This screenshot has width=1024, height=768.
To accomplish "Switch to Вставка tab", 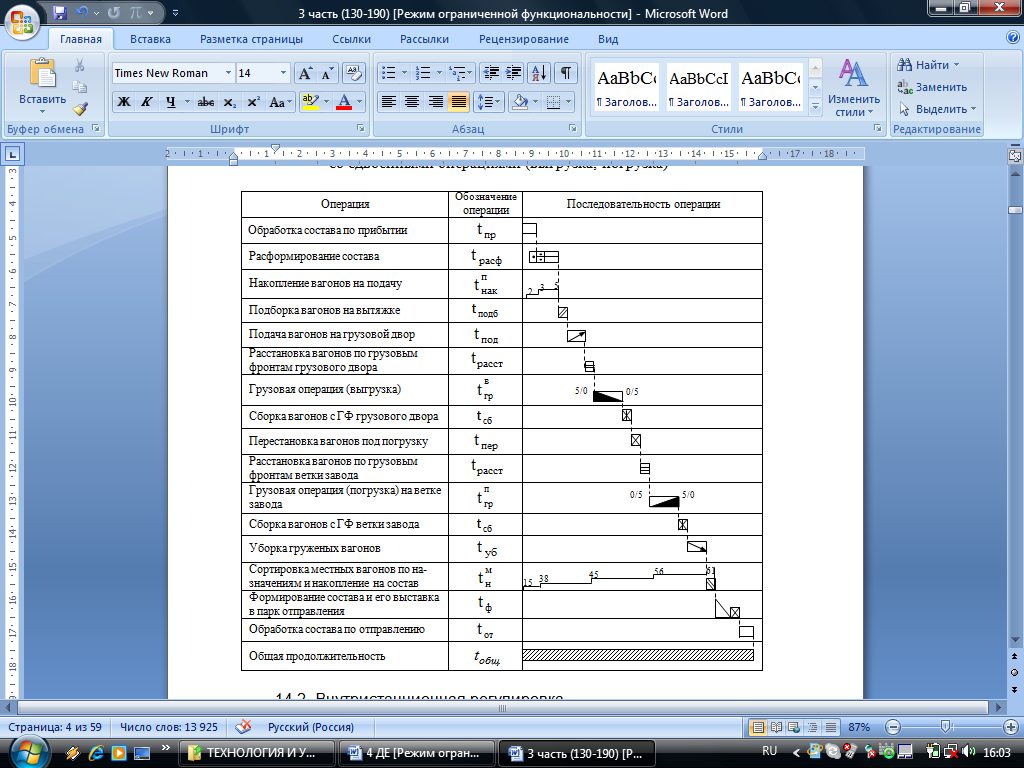I will pyautogui.click(x=150, y=39).
